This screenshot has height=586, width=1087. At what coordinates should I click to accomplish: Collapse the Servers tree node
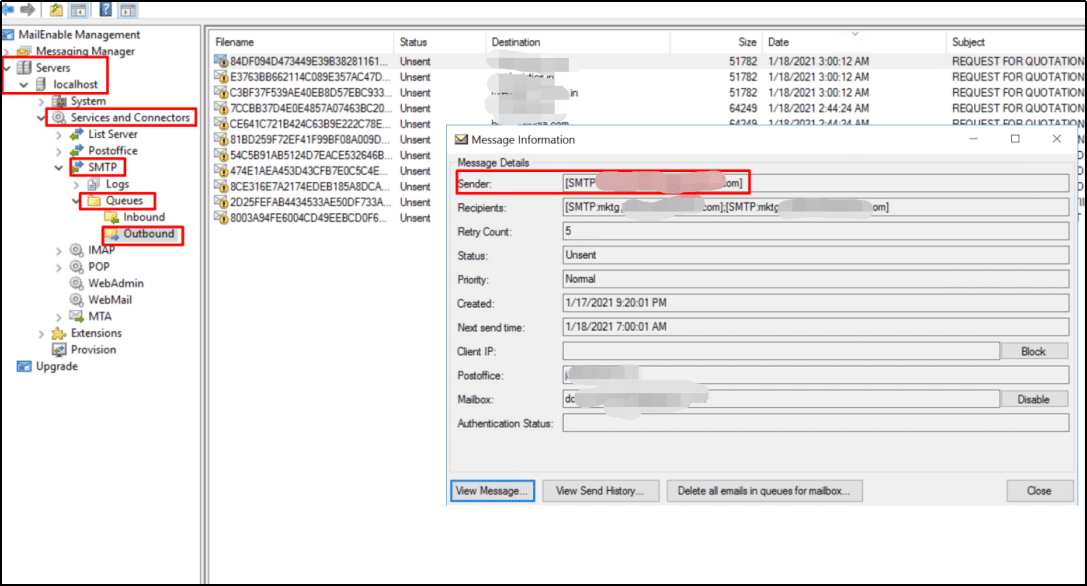tap(7, 68)
